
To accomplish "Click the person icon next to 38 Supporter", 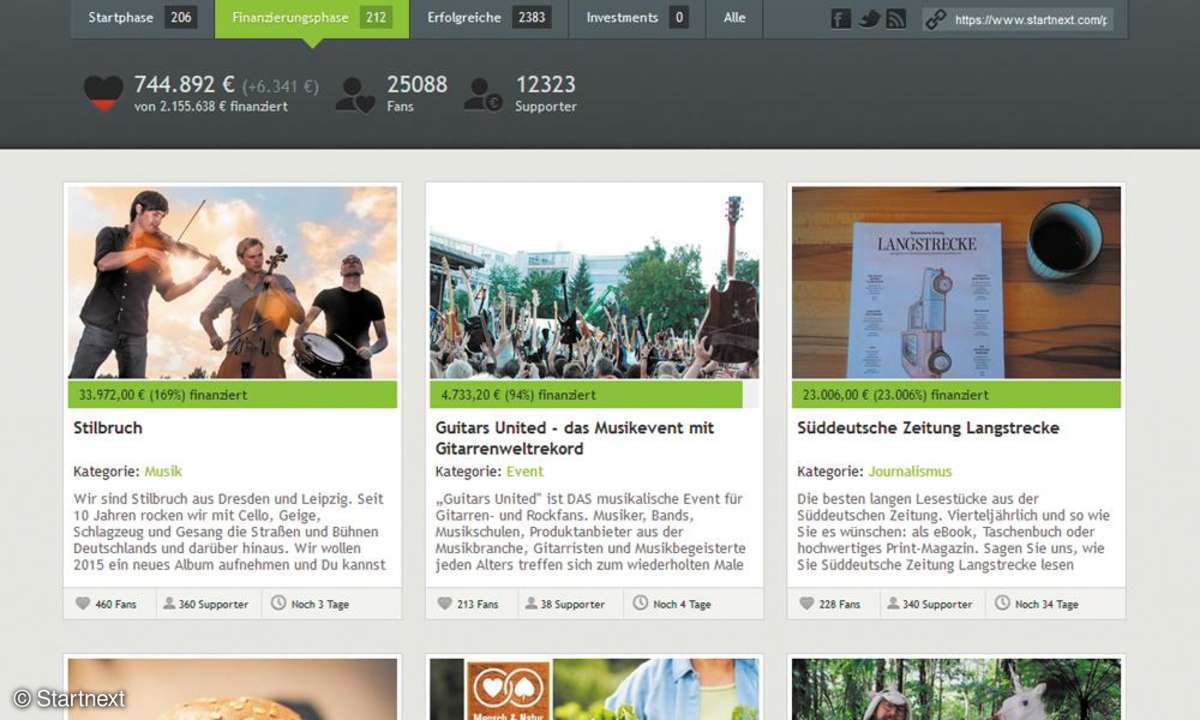I will pyautogui.click(x=531, y=604).
